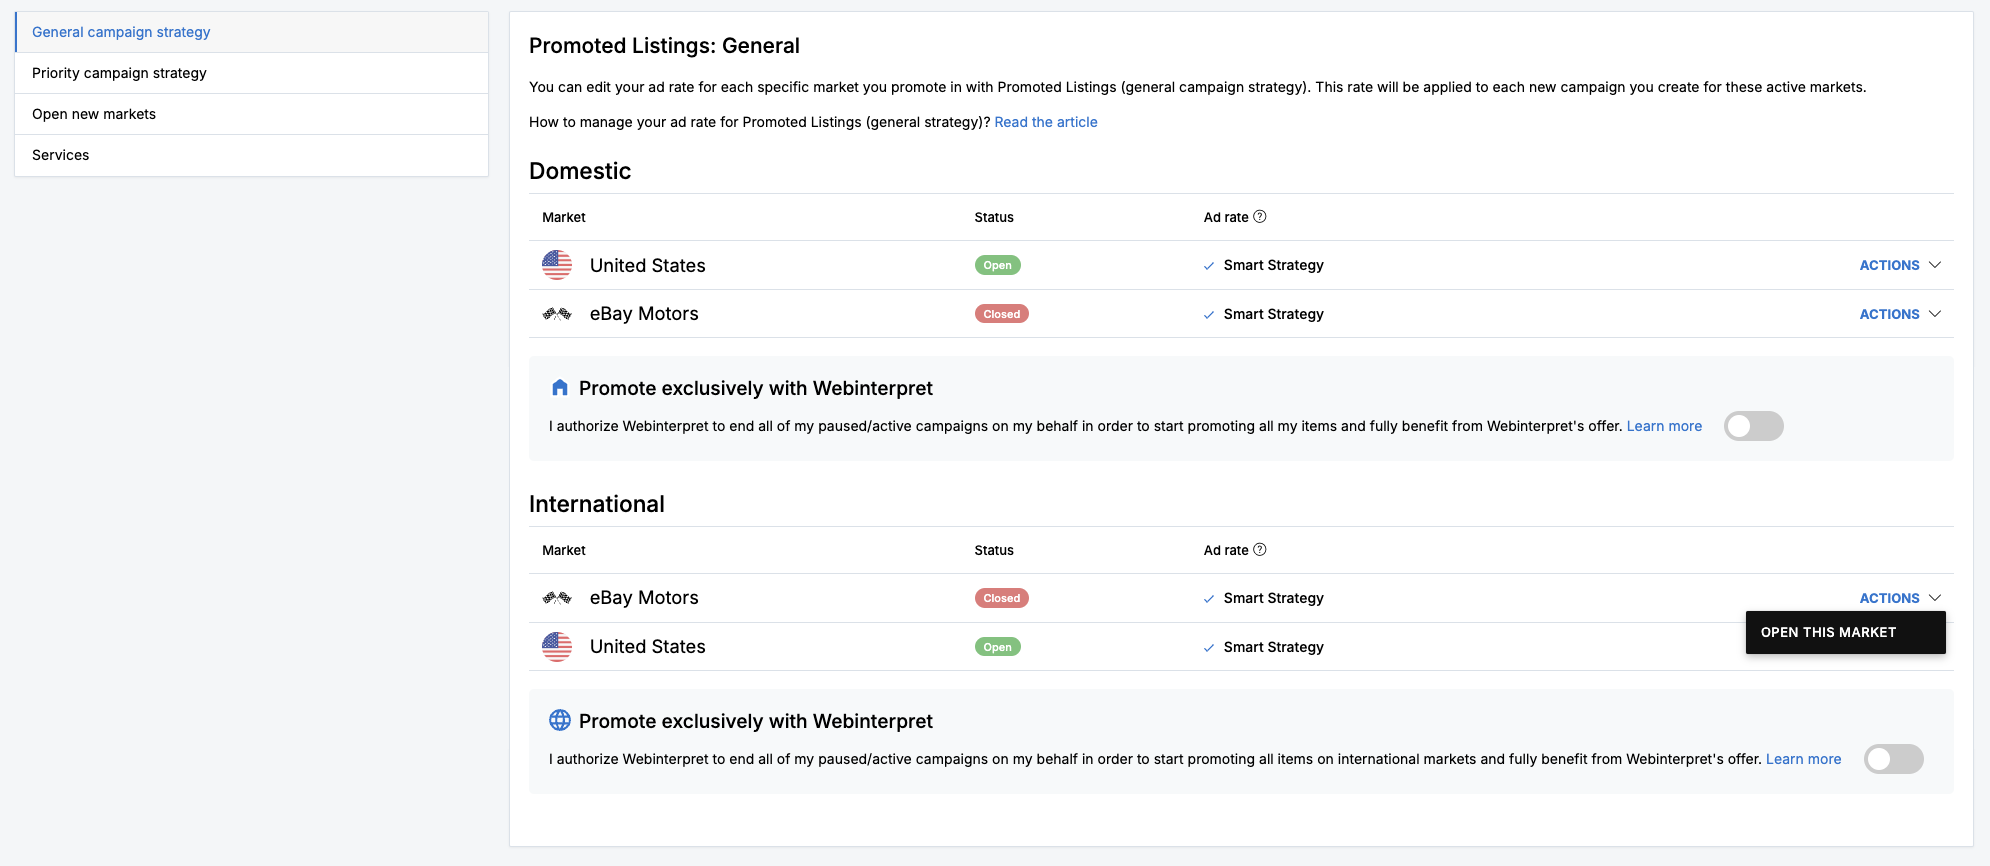Click United States name in Domestic table
This screenshot has height=866, width=1990.
tap(648, 265)
